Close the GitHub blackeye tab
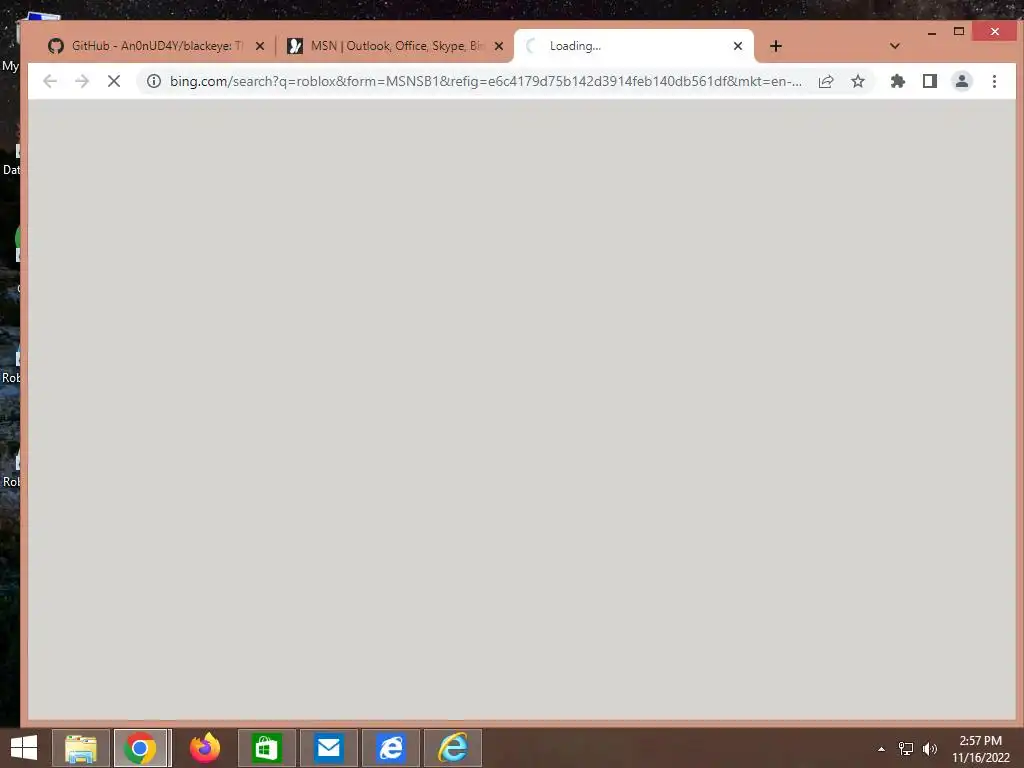 260,46
